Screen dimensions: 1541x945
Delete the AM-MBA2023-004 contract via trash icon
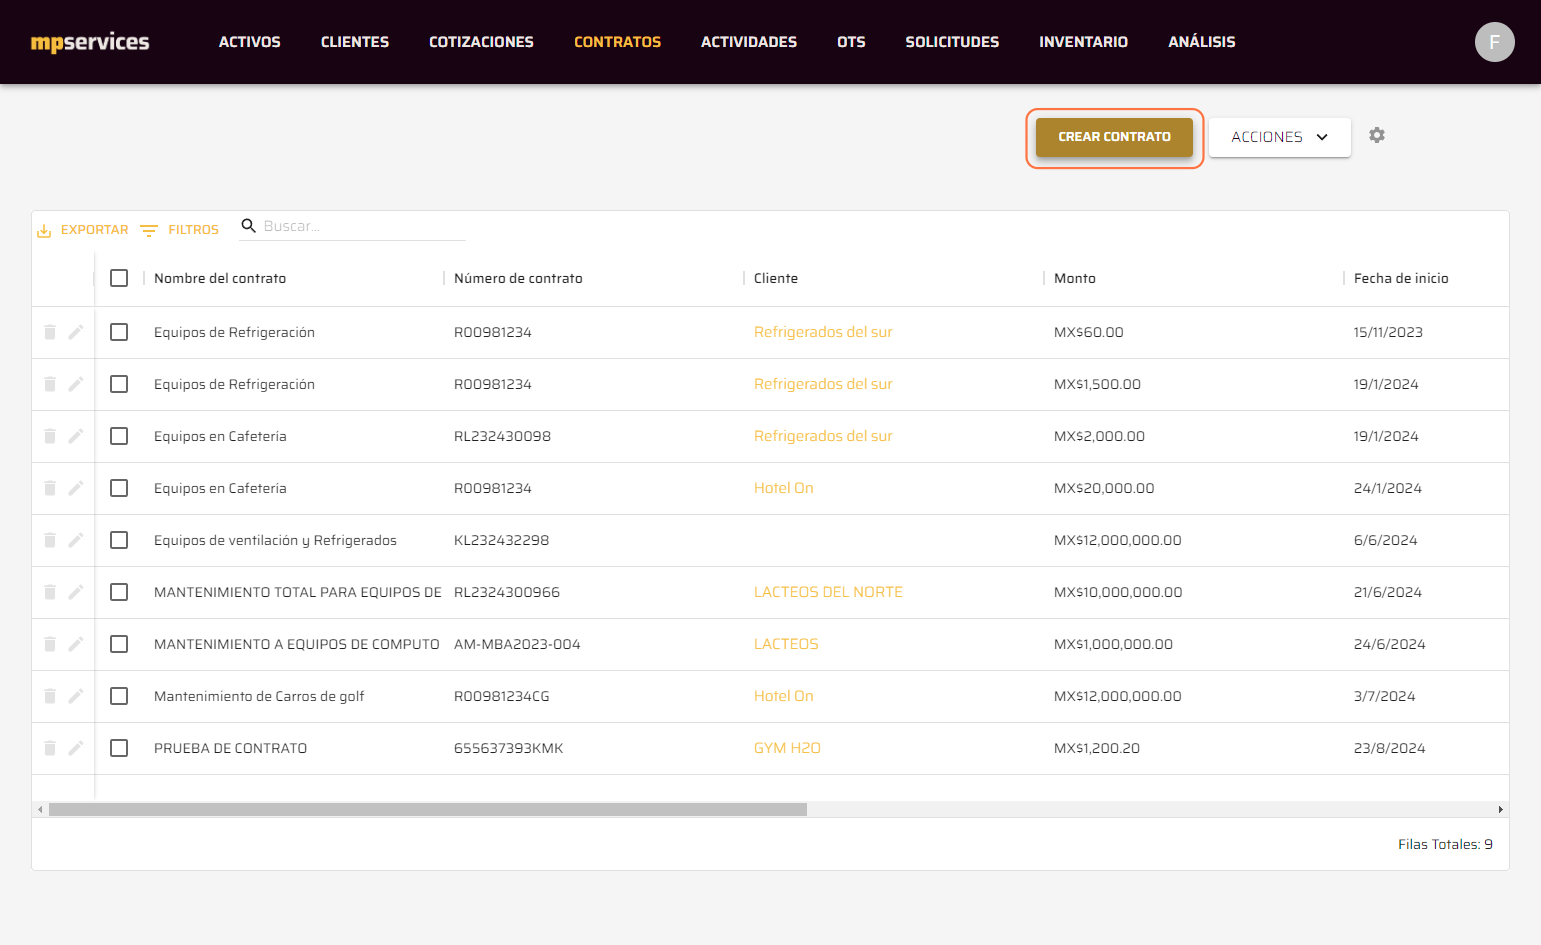click(50, 644)
